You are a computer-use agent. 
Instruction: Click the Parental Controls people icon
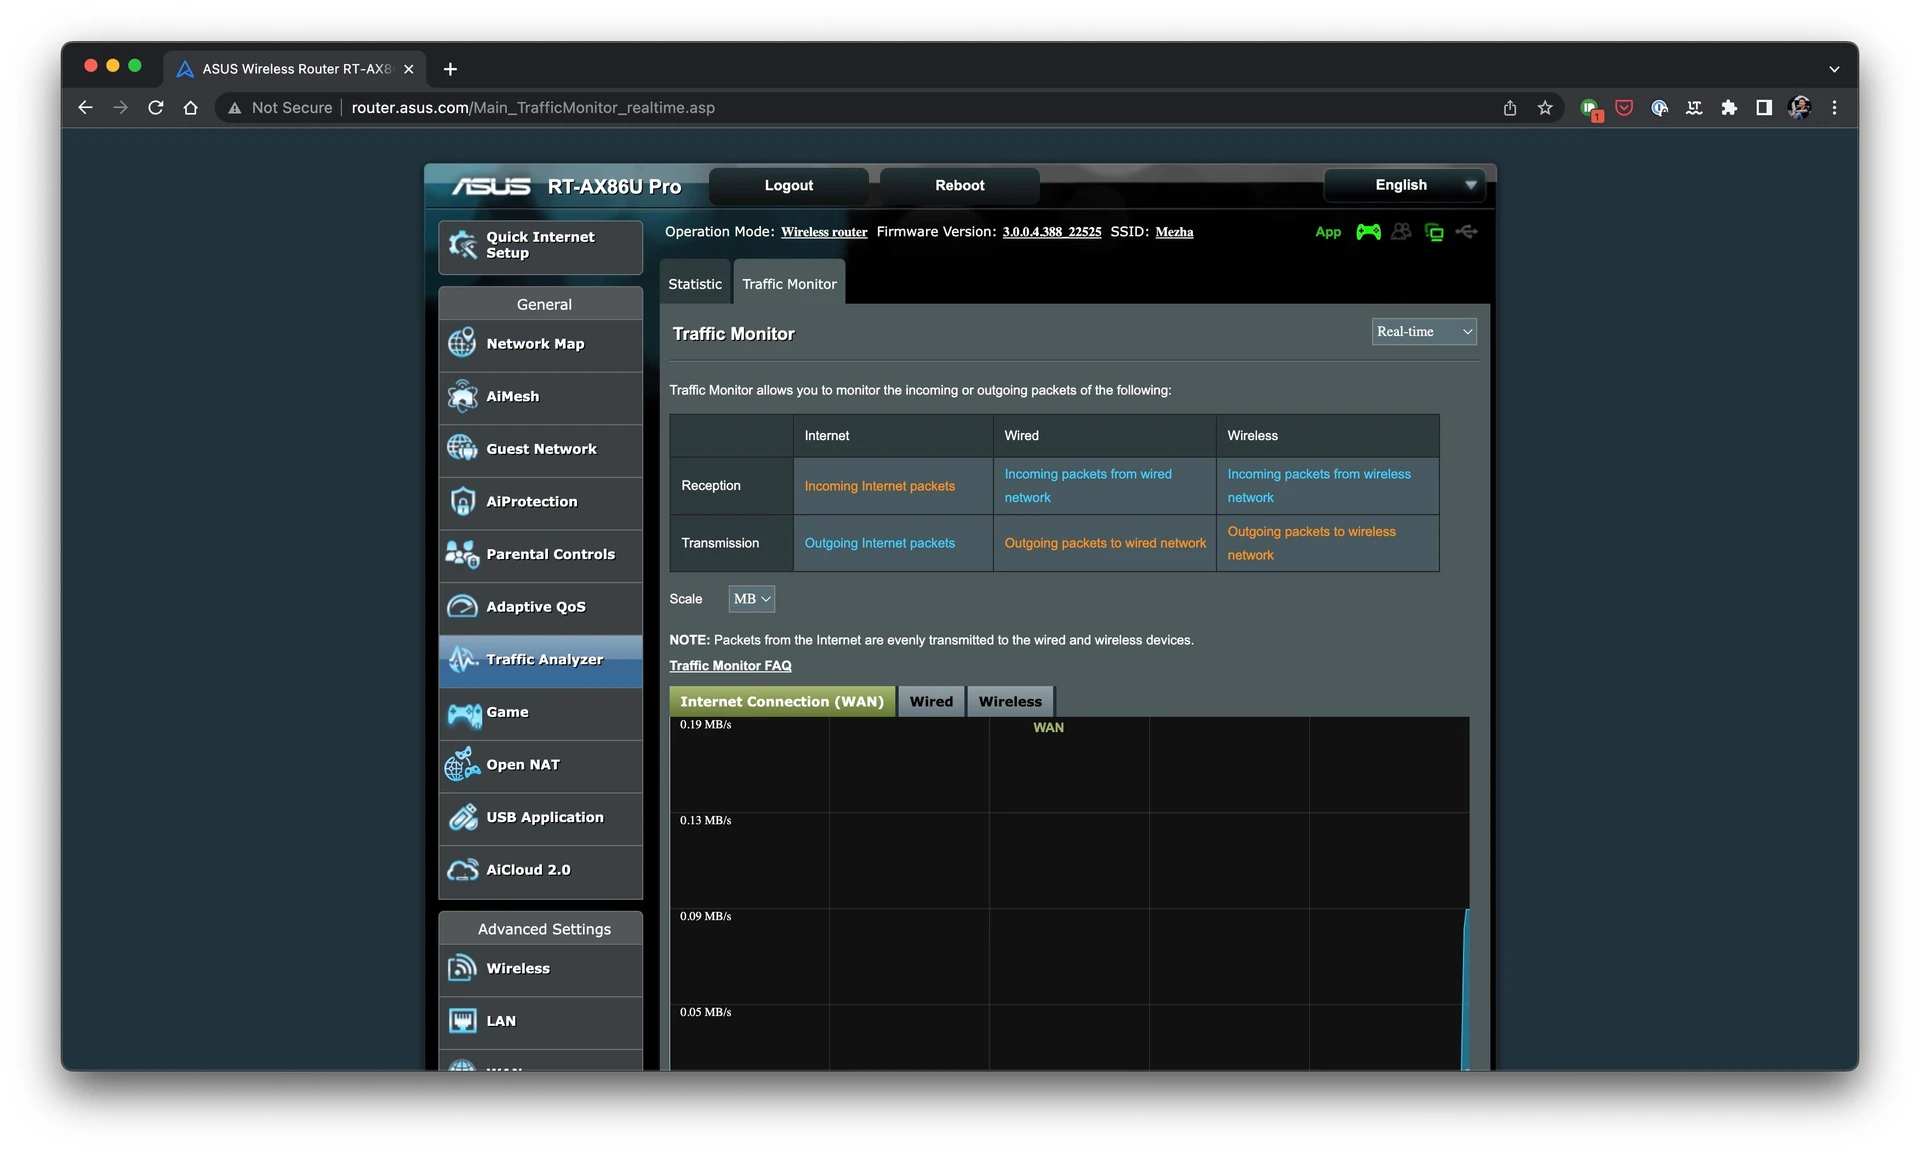click(x=462, y=554)
